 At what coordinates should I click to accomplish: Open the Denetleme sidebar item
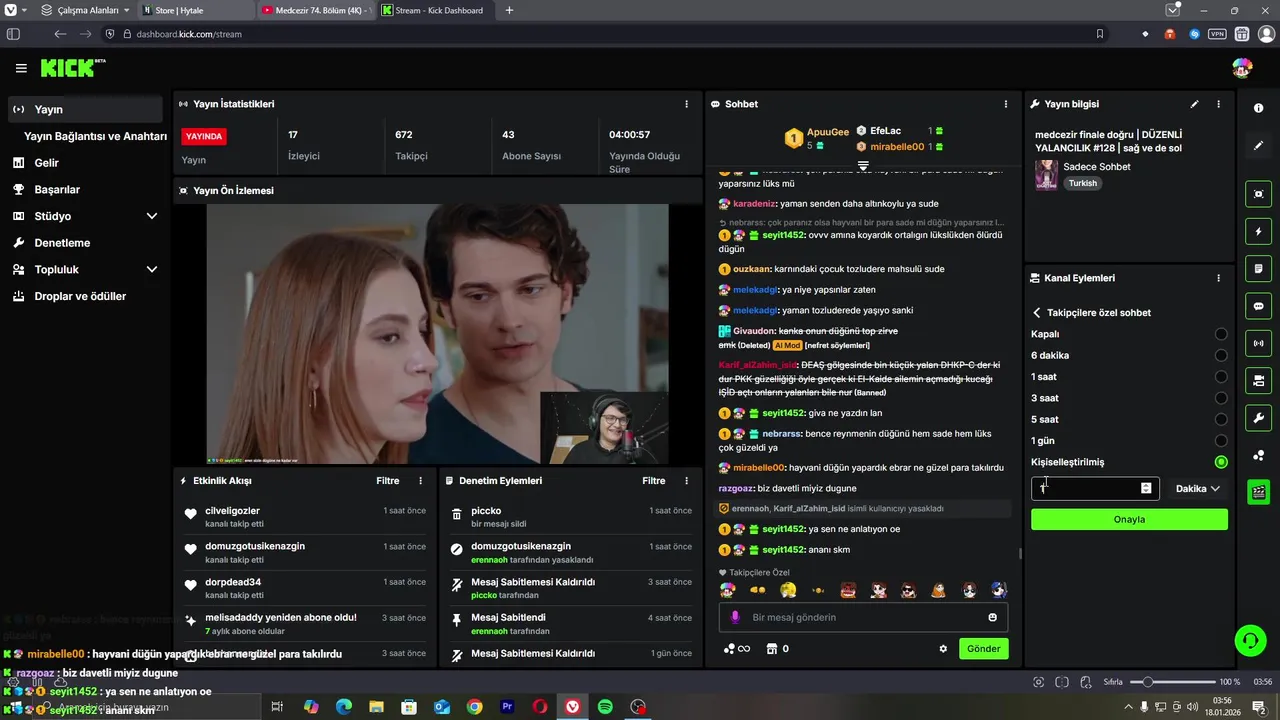tap(85, 243)
